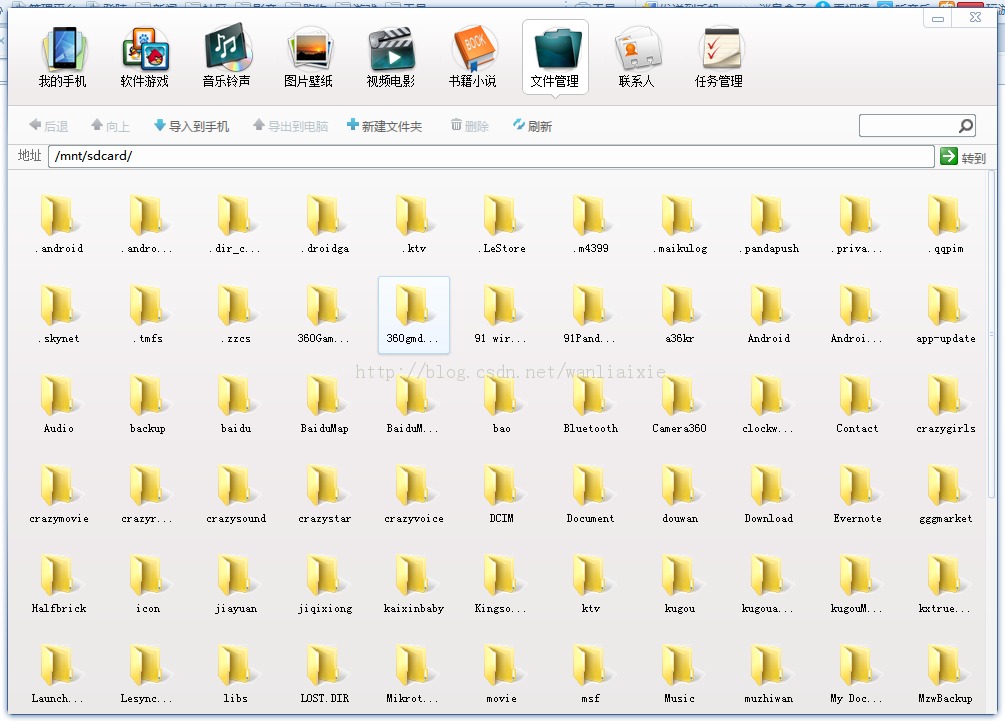Image resolution: width=1005 pixels, height=722 pixels.
Task: Switch to the 联系人 contacts tab
Action: click(636, 58)
